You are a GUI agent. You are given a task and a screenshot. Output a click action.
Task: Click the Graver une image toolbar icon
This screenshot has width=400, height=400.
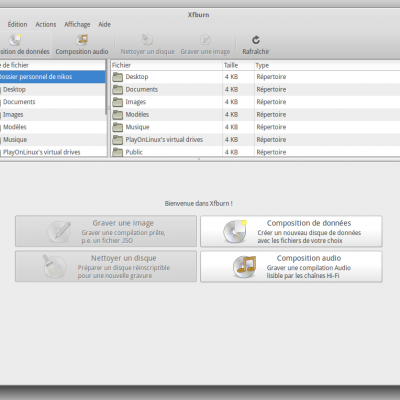pos(205,40)
